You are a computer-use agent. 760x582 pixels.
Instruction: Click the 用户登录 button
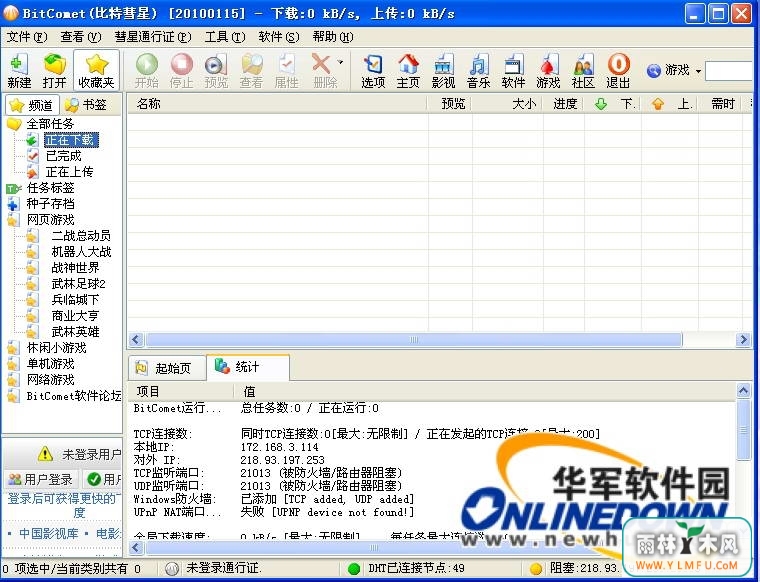click(41, 480)
